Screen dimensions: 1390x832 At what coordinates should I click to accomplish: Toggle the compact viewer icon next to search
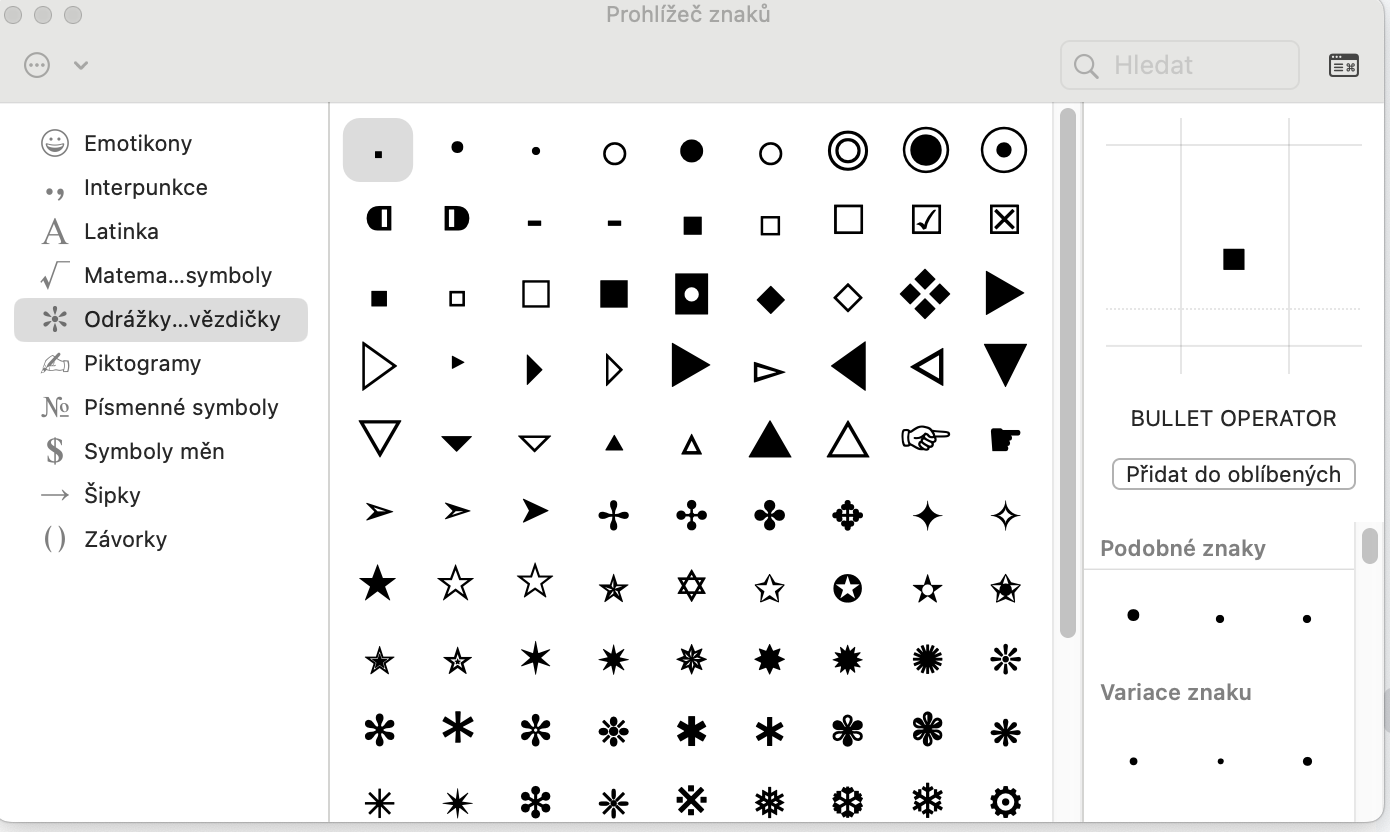[x=1343, y=65]
